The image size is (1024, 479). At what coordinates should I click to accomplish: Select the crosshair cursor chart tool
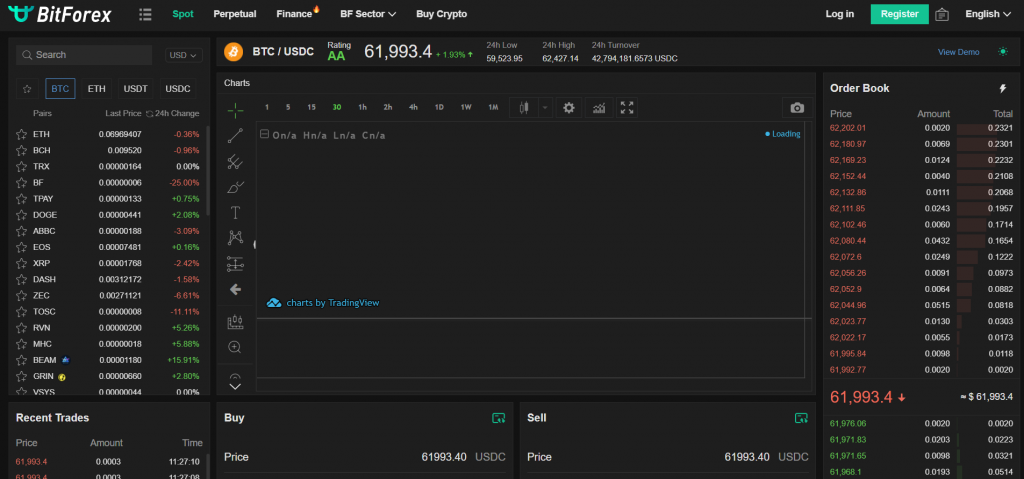[235, 110]
